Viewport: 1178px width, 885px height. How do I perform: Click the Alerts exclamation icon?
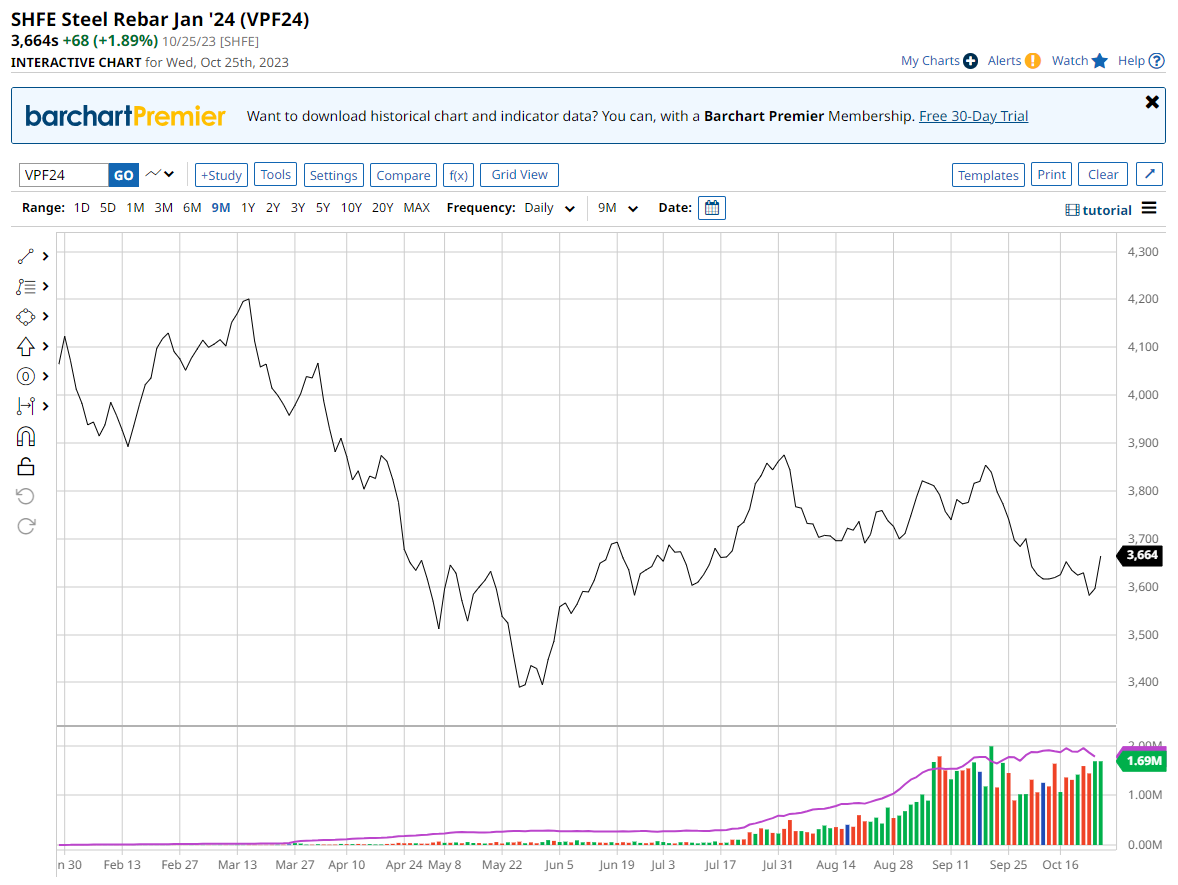(x=1033, y=61)
